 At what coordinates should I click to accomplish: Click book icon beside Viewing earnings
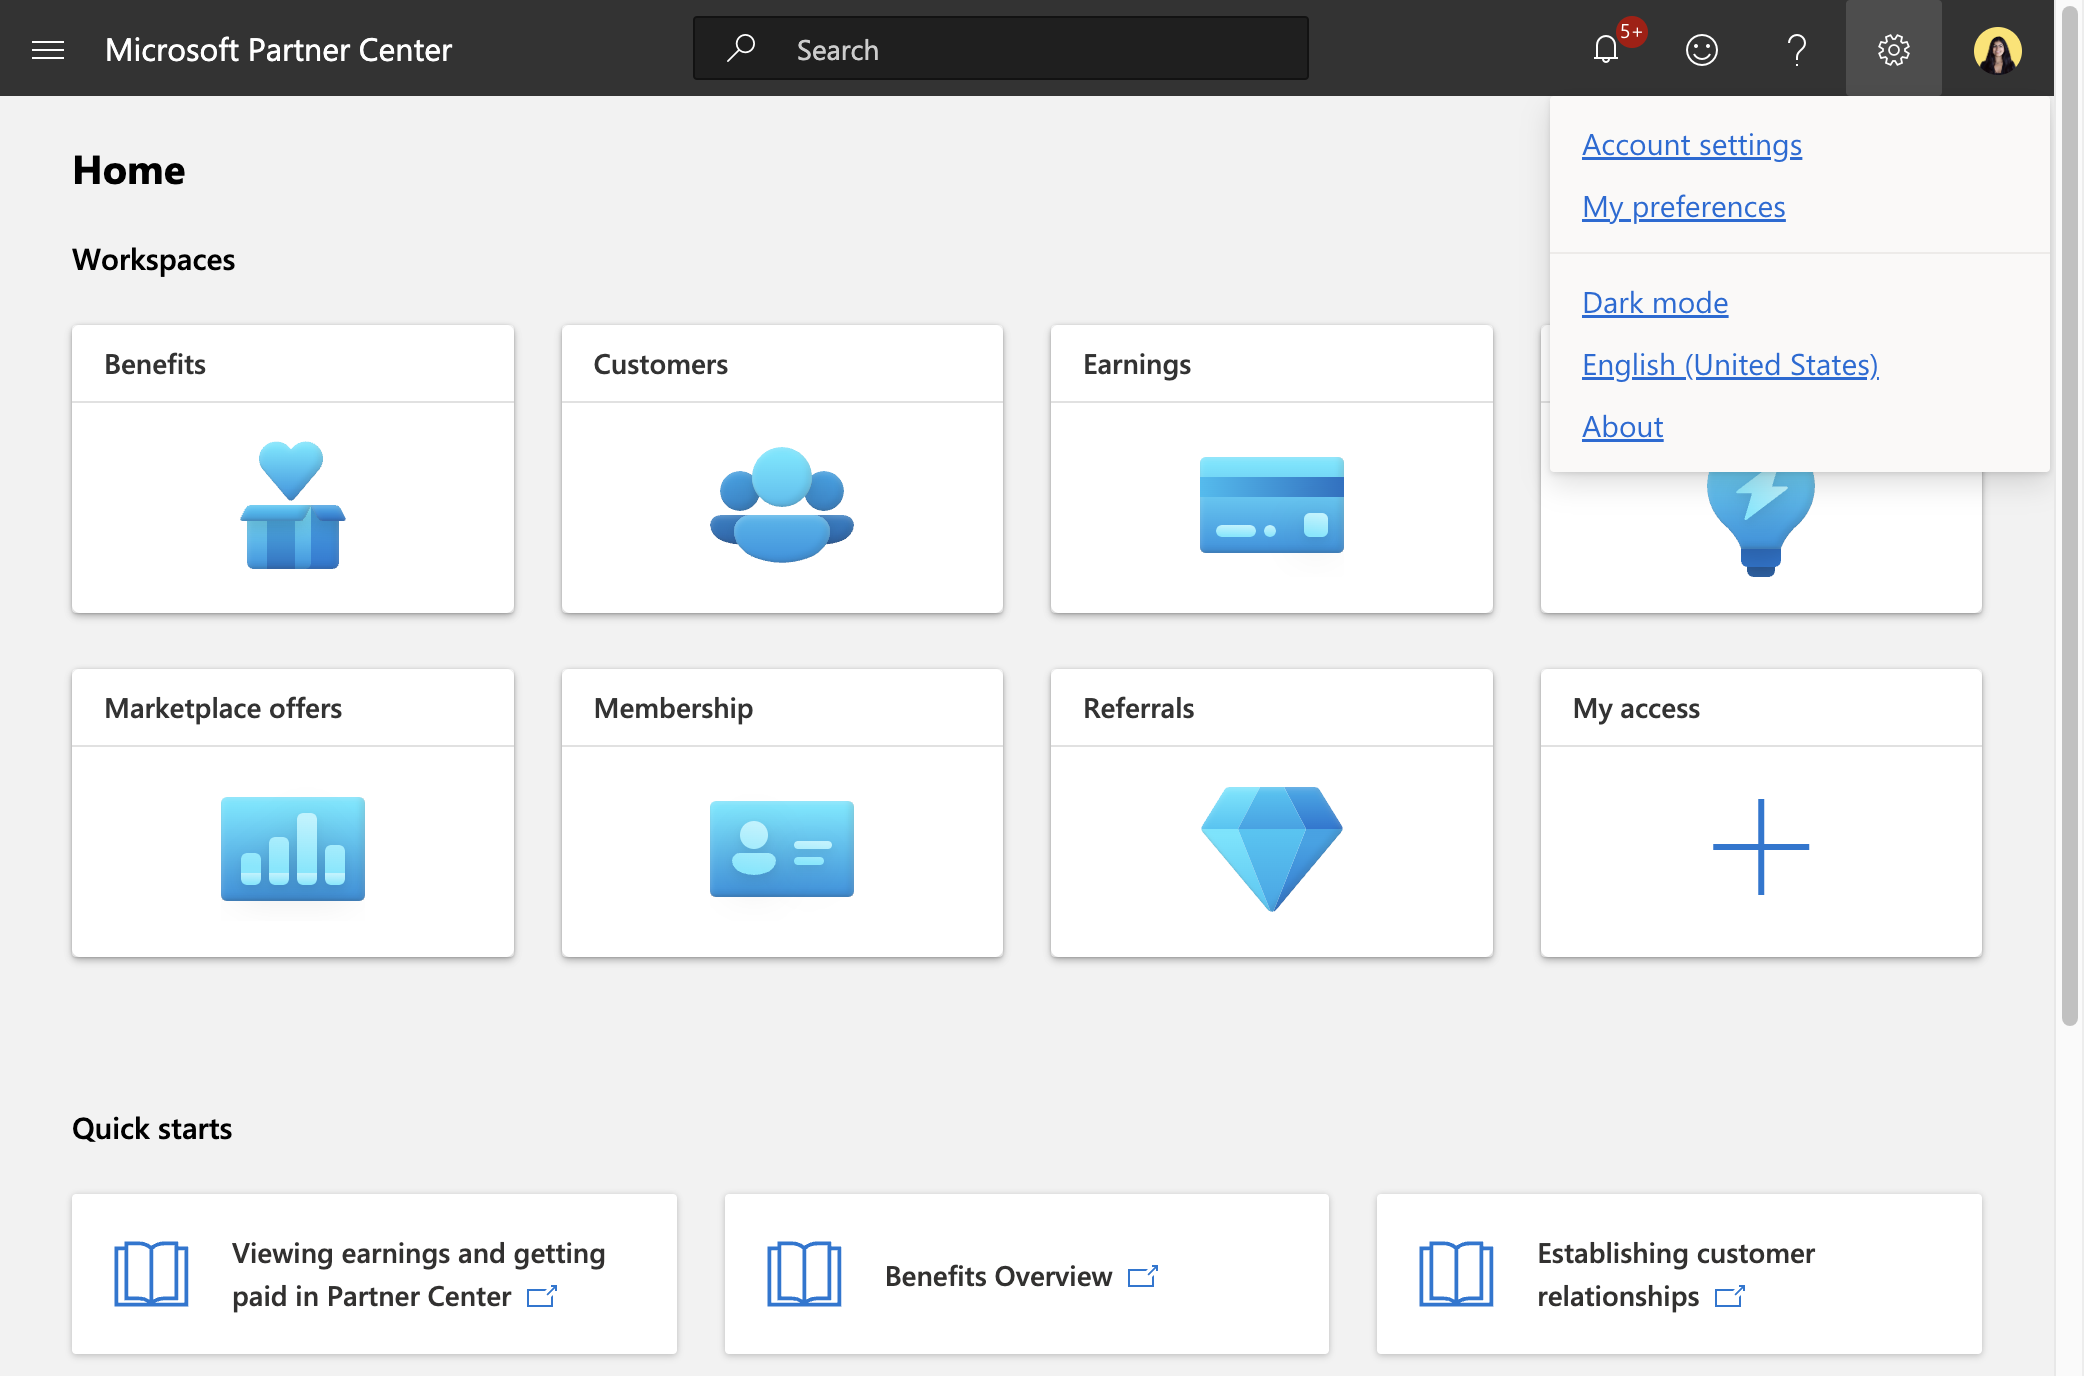coord(151,1274)
